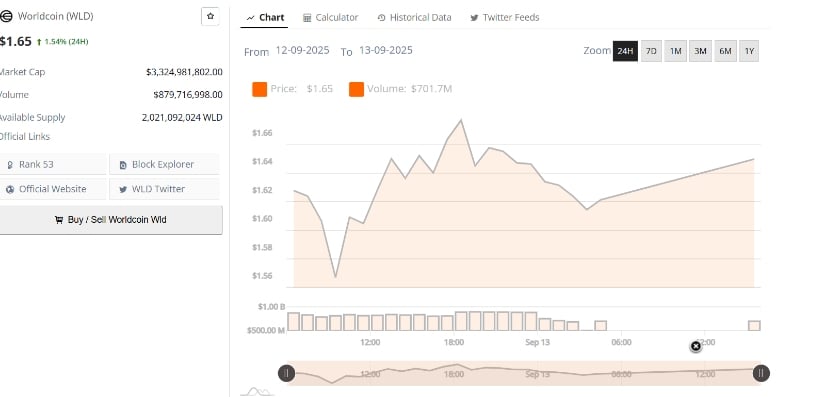Click the available supply 2,021,092,024 WLD
The width and height of the screenshot is (825, 397).
pos(182,118)
